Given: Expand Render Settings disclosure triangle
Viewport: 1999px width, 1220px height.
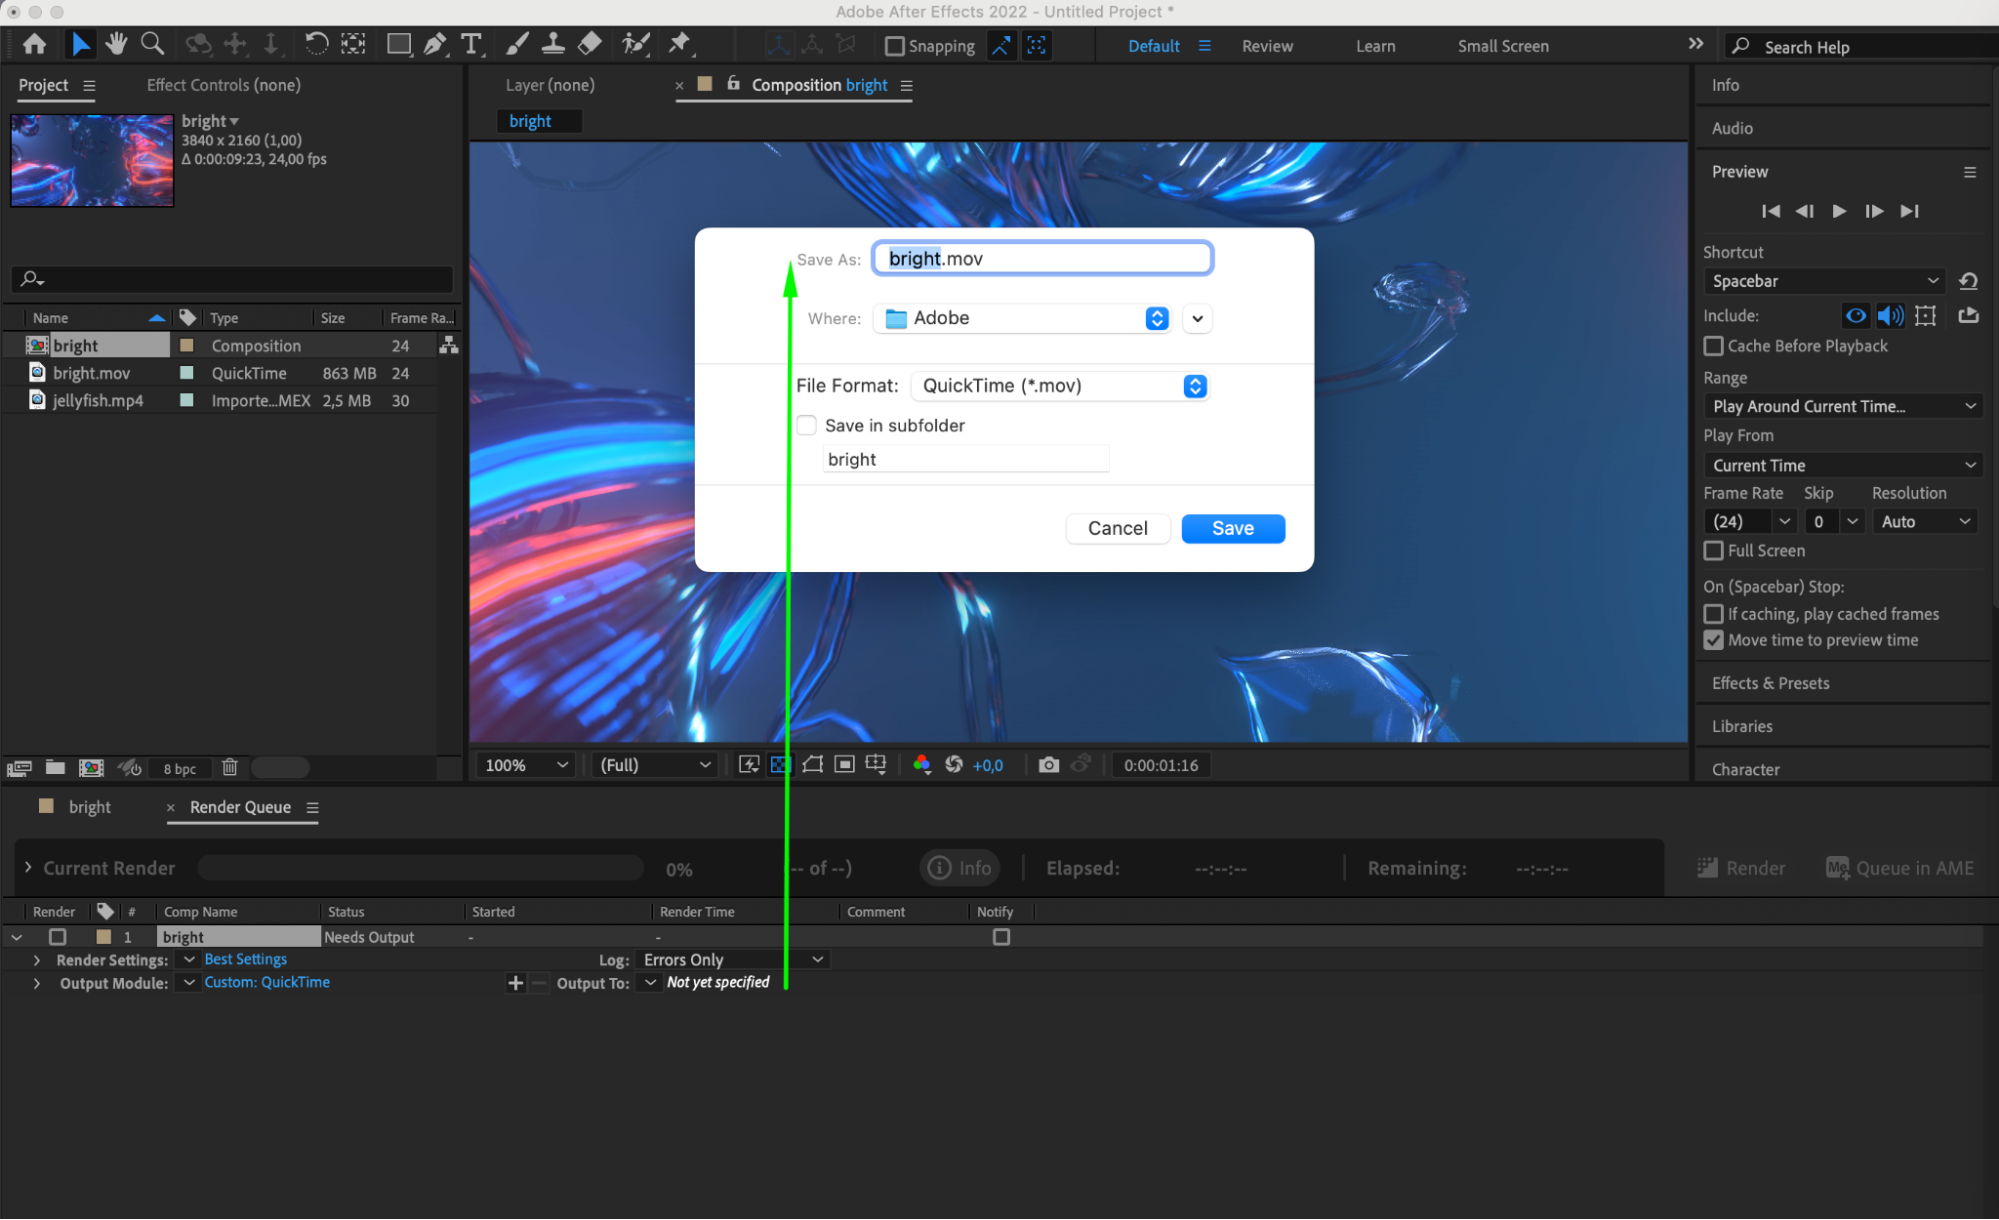Looking at the screenshot, I should coord(37,960).
